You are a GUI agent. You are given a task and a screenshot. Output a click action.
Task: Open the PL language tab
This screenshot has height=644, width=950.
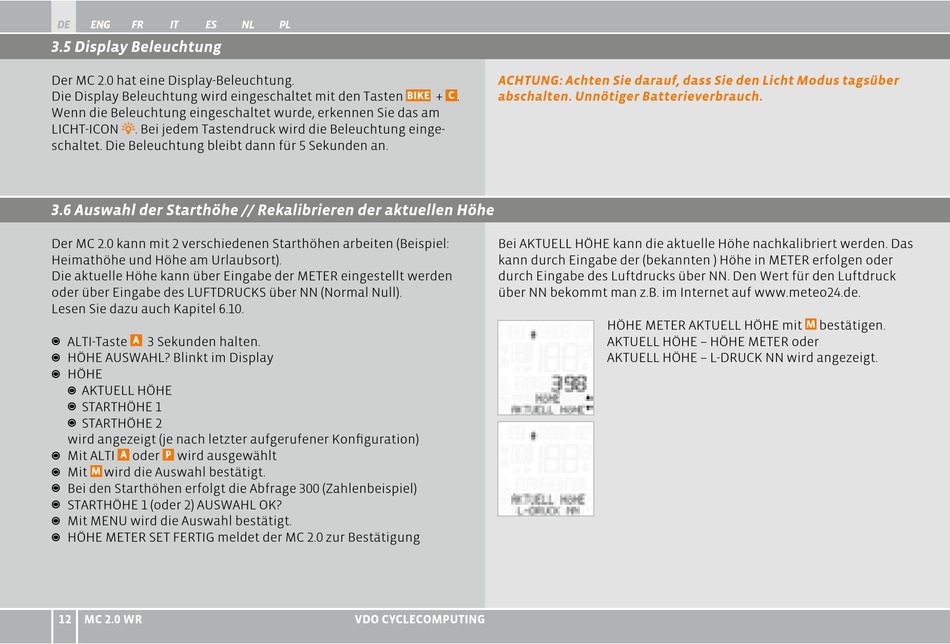(x=285, y=25)
